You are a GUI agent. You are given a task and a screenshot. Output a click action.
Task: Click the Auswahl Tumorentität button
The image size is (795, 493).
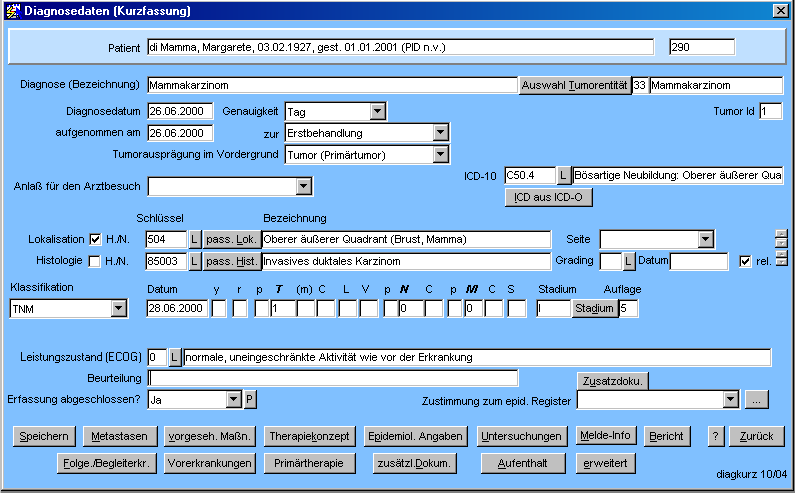tap(574, 85)
